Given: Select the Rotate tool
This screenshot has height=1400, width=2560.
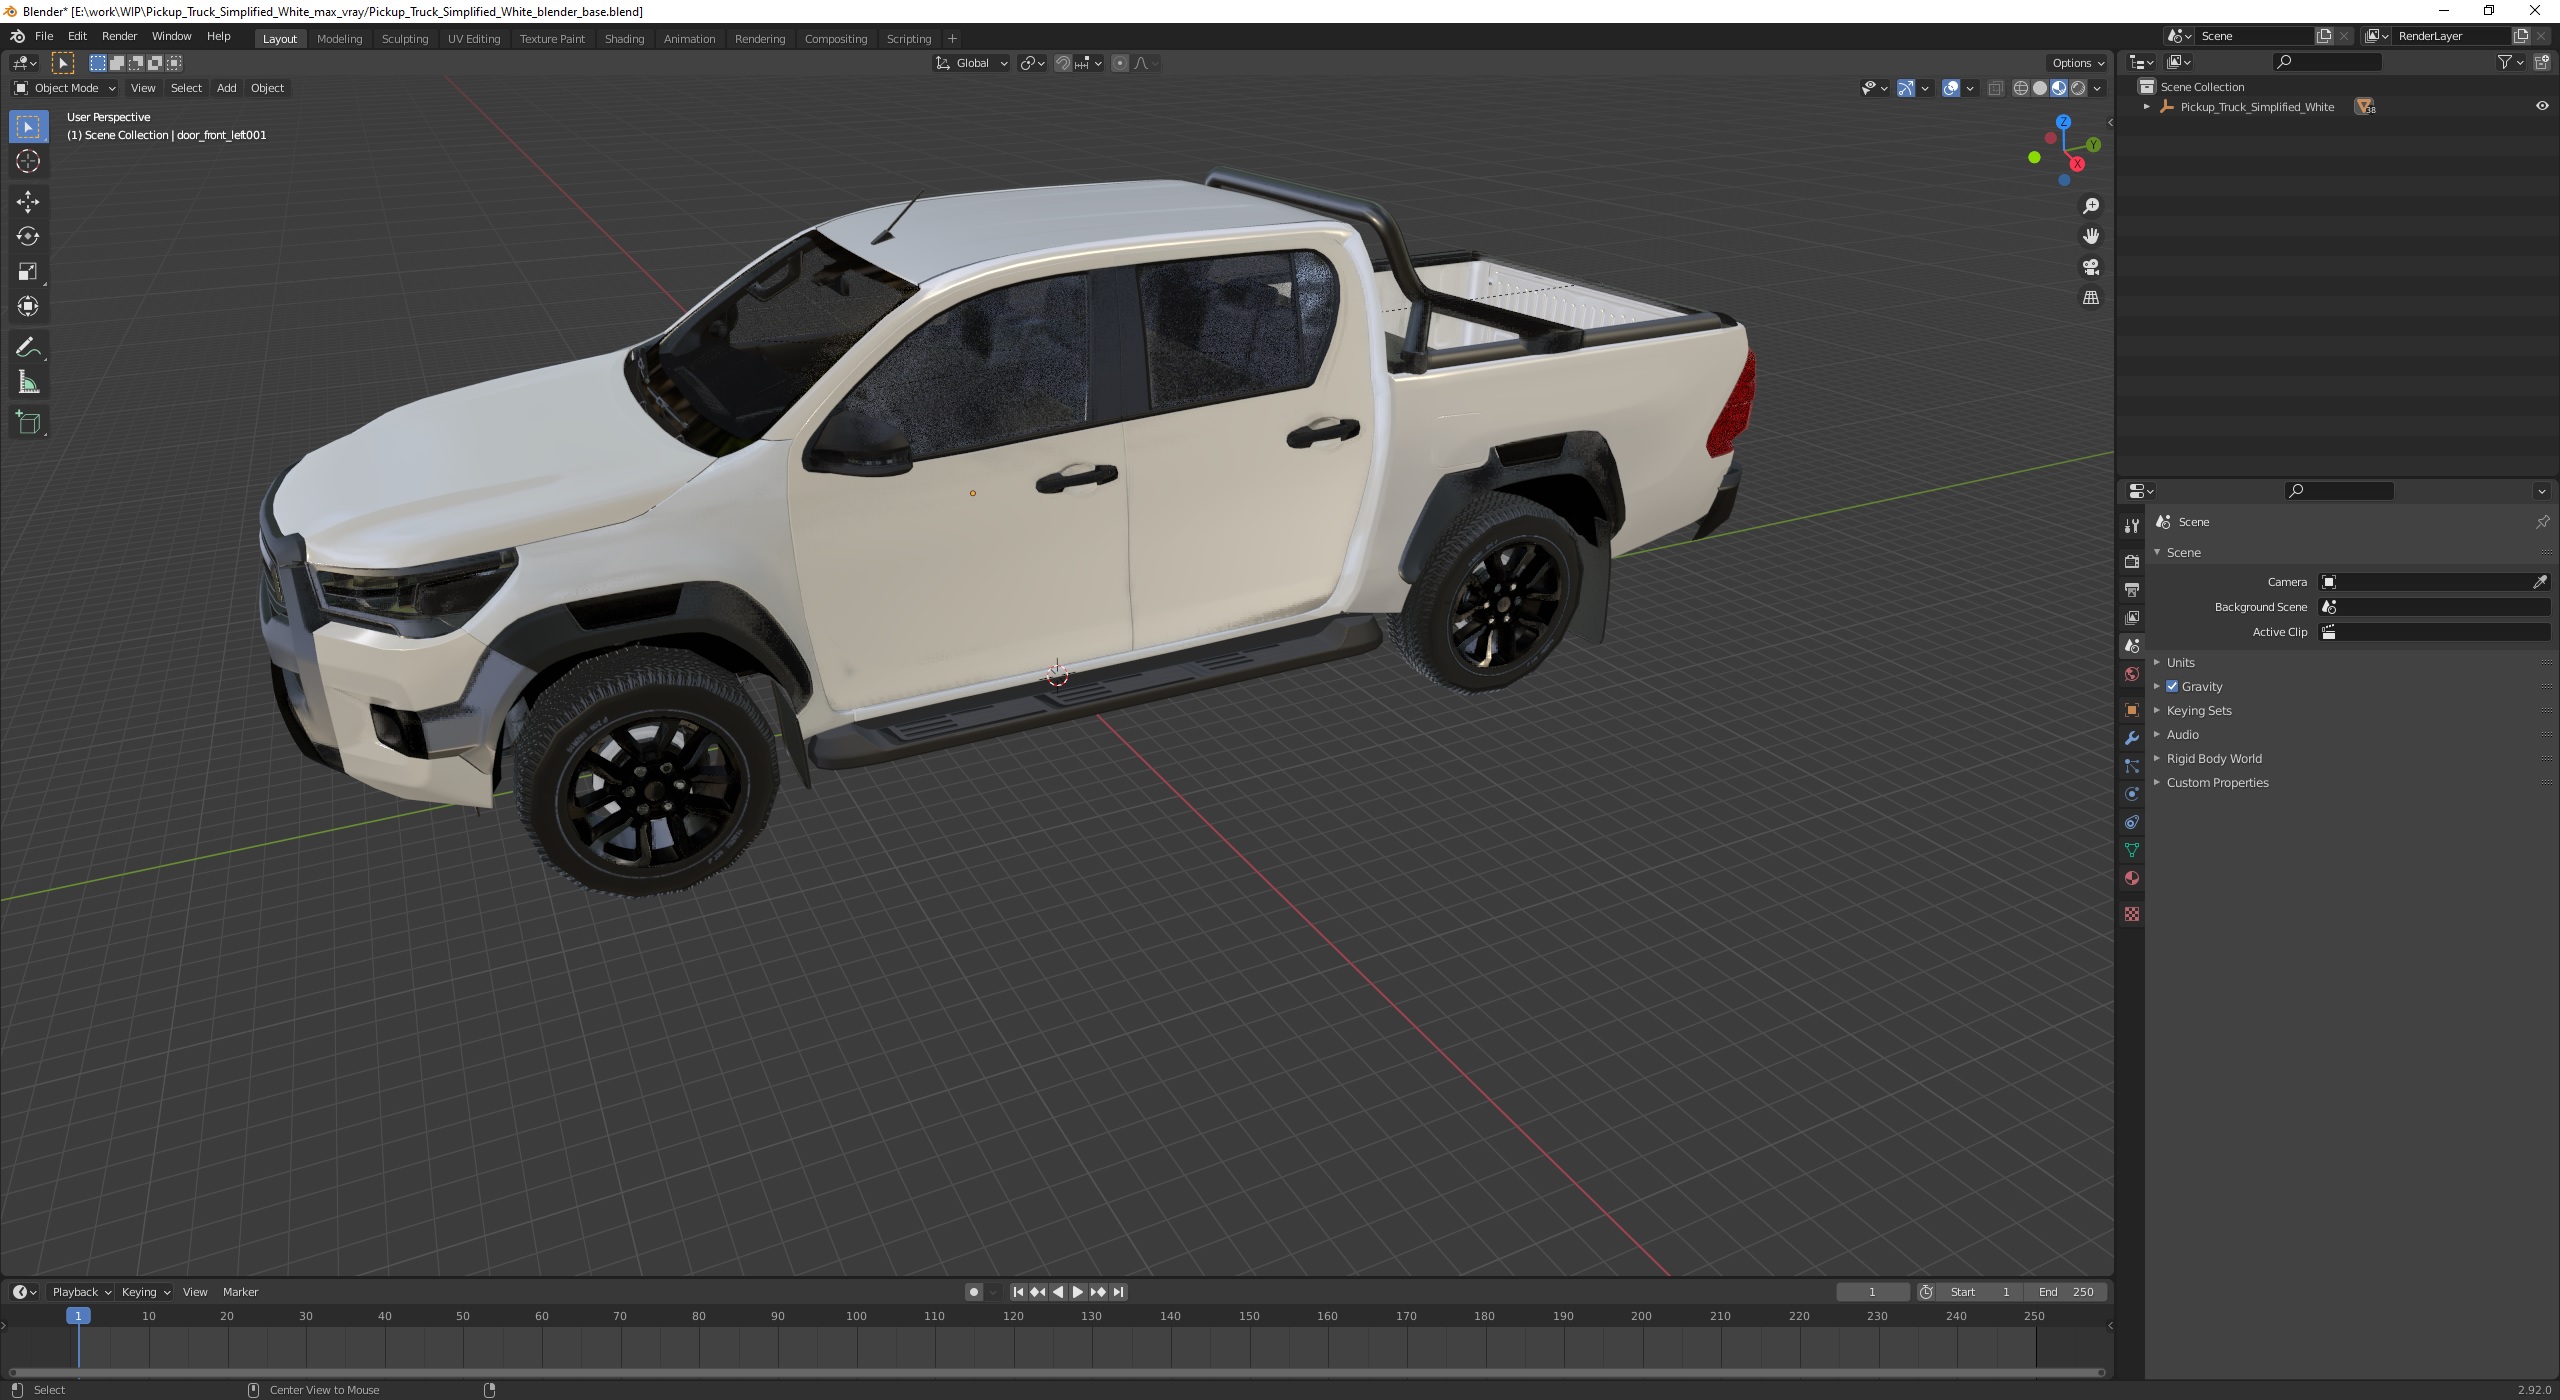Looking at the screenshot, I should [28, 237].
